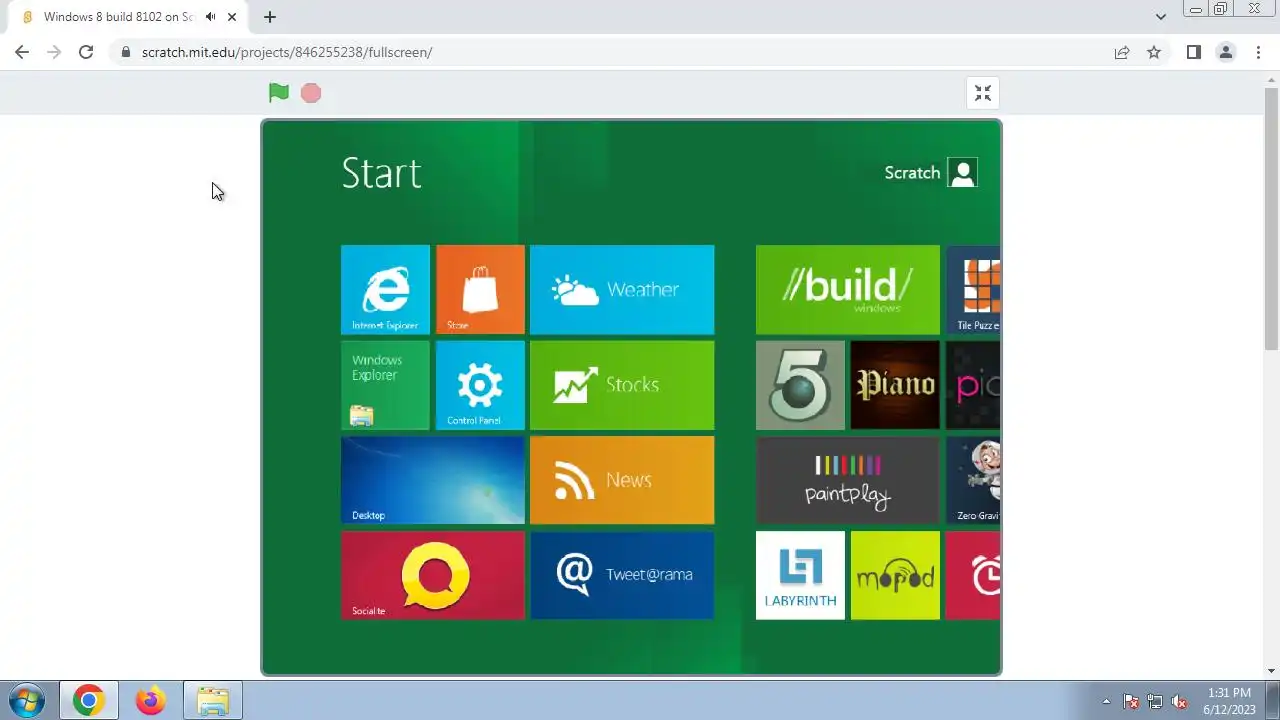Click the scrollbar up arrow
Viewport: 1280px width, 720px height.
point(1271,79)
